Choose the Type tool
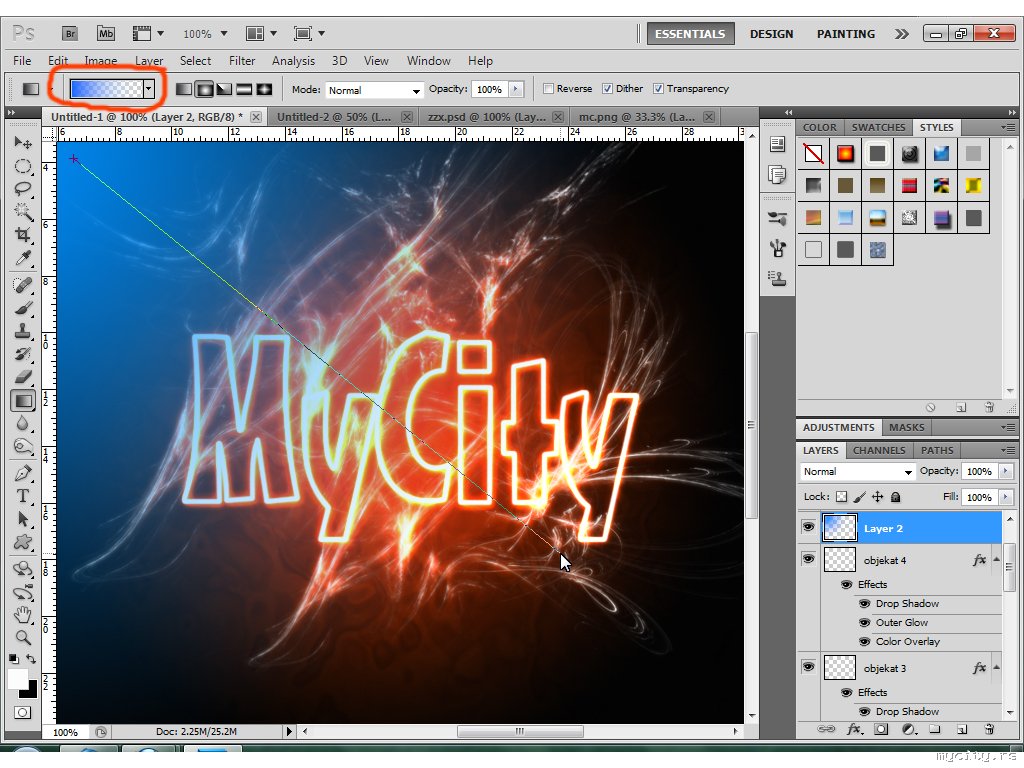Screen dimensions: 1024x768 [22, 496]
